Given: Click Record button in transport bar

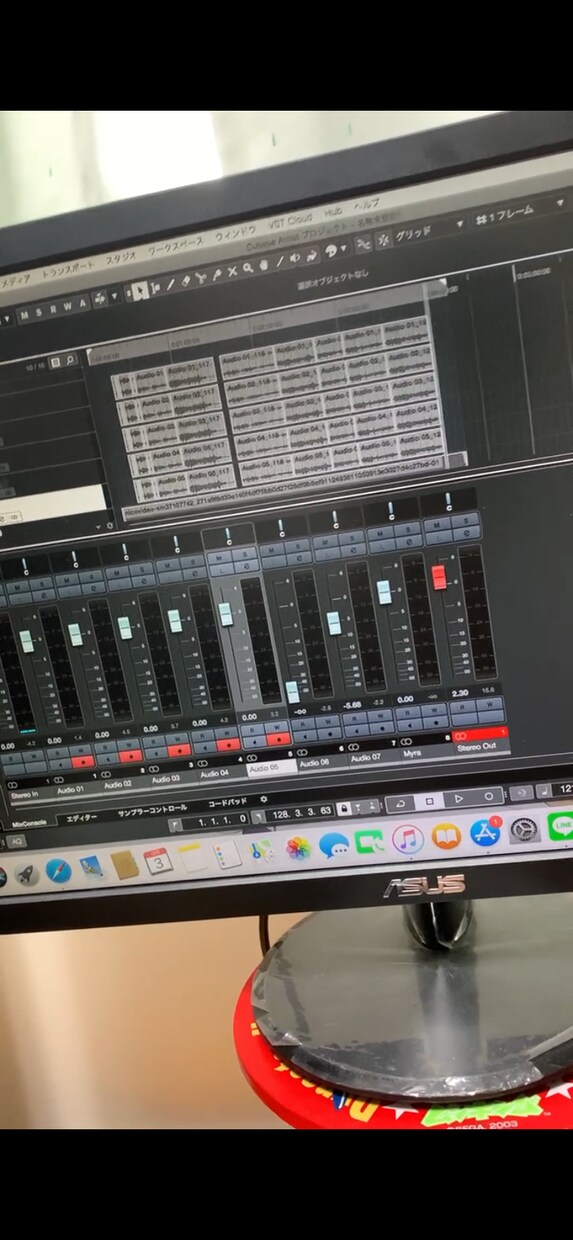Looking at the screenshot, I should (488, 796).
